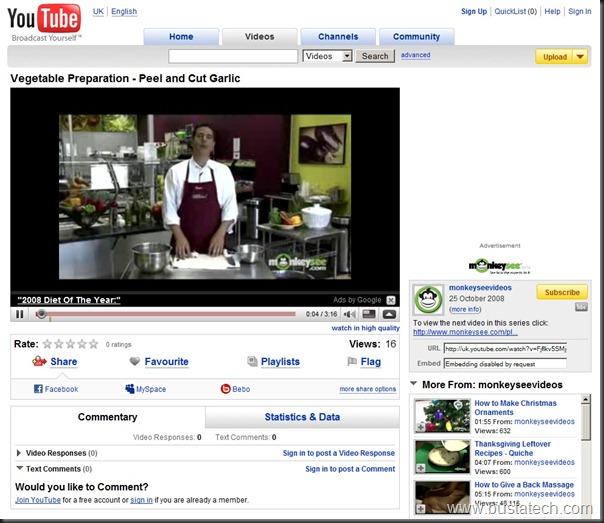Click the Search button

click(x=375, y=56)
